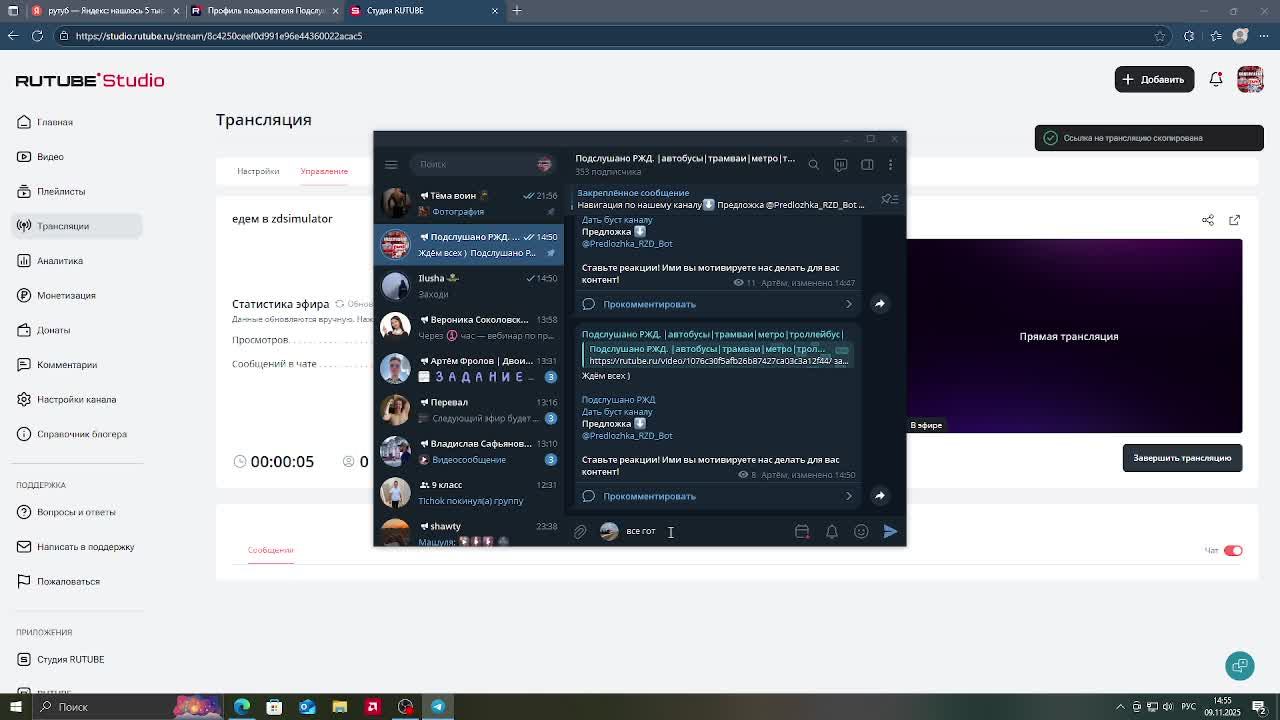The width and height of the screenshot is (1280, 720).
Task: Open the Windows Start menu
Action: coord(14,707)
